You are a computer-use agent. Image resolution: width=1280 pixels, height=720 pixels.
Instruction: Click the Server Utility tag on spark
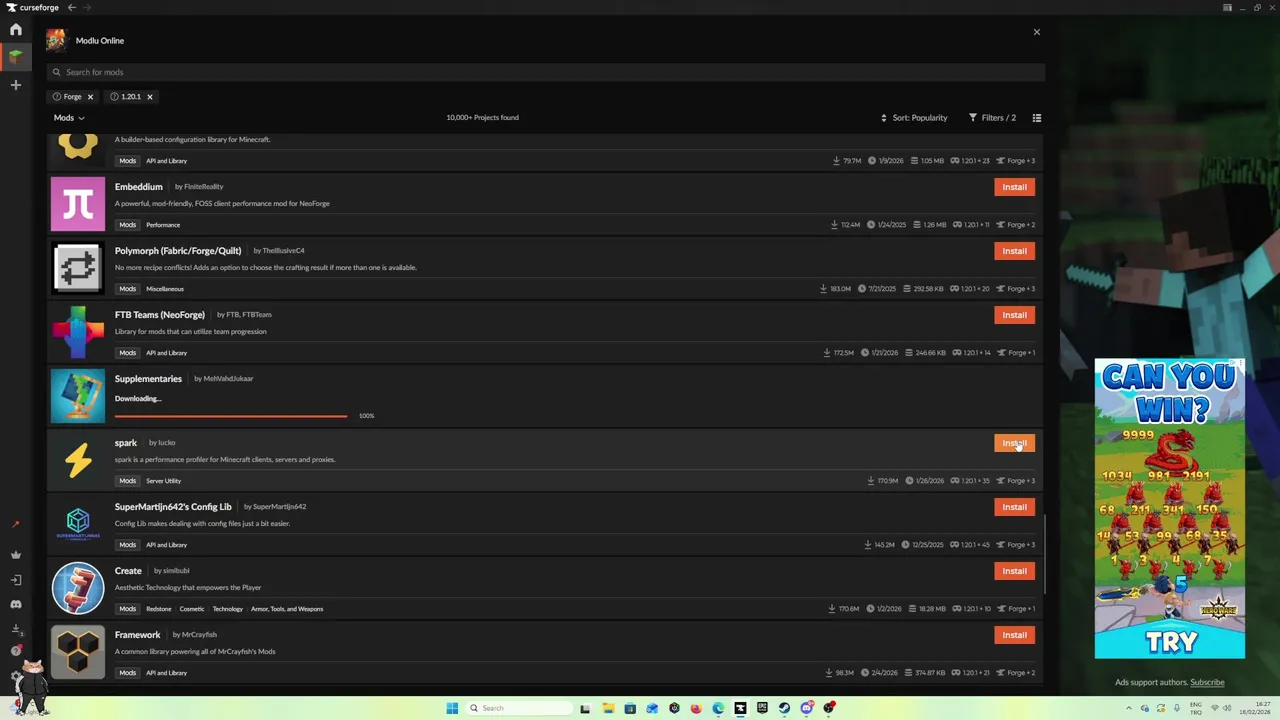[163, 481]
